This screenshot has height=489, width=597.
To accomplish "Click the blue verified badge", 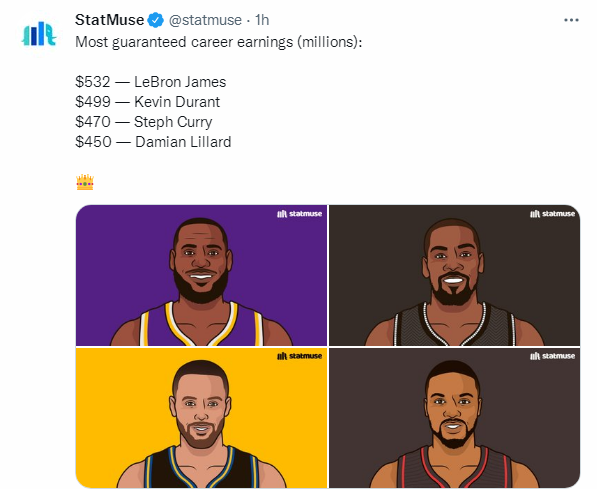I will coord(155,20).
